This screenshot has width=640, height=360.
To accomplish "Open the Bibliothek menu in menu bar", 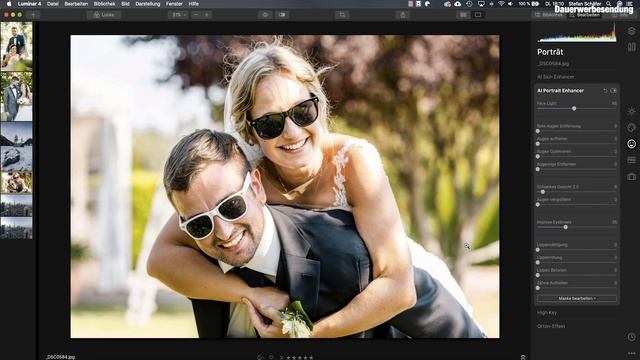I will [x=104, y=4].
